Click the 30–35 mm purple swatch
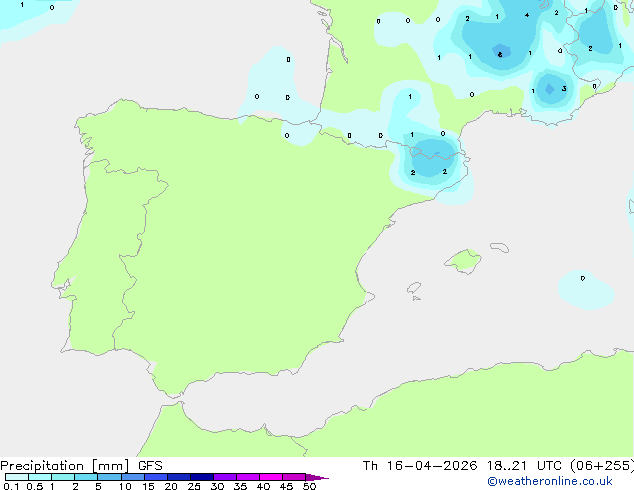634x490 pixels. pyautogui.click(x=225, y=477)
